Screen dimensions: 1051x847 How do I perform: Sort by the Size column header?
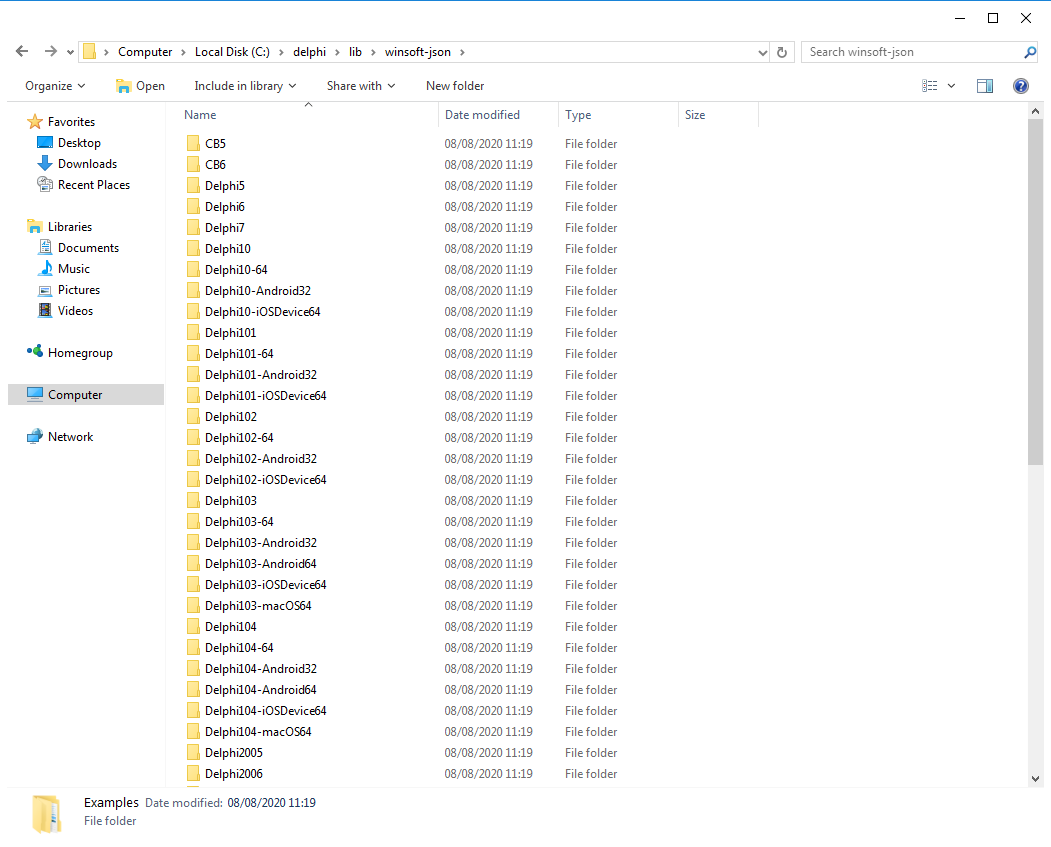pos(694,115)
